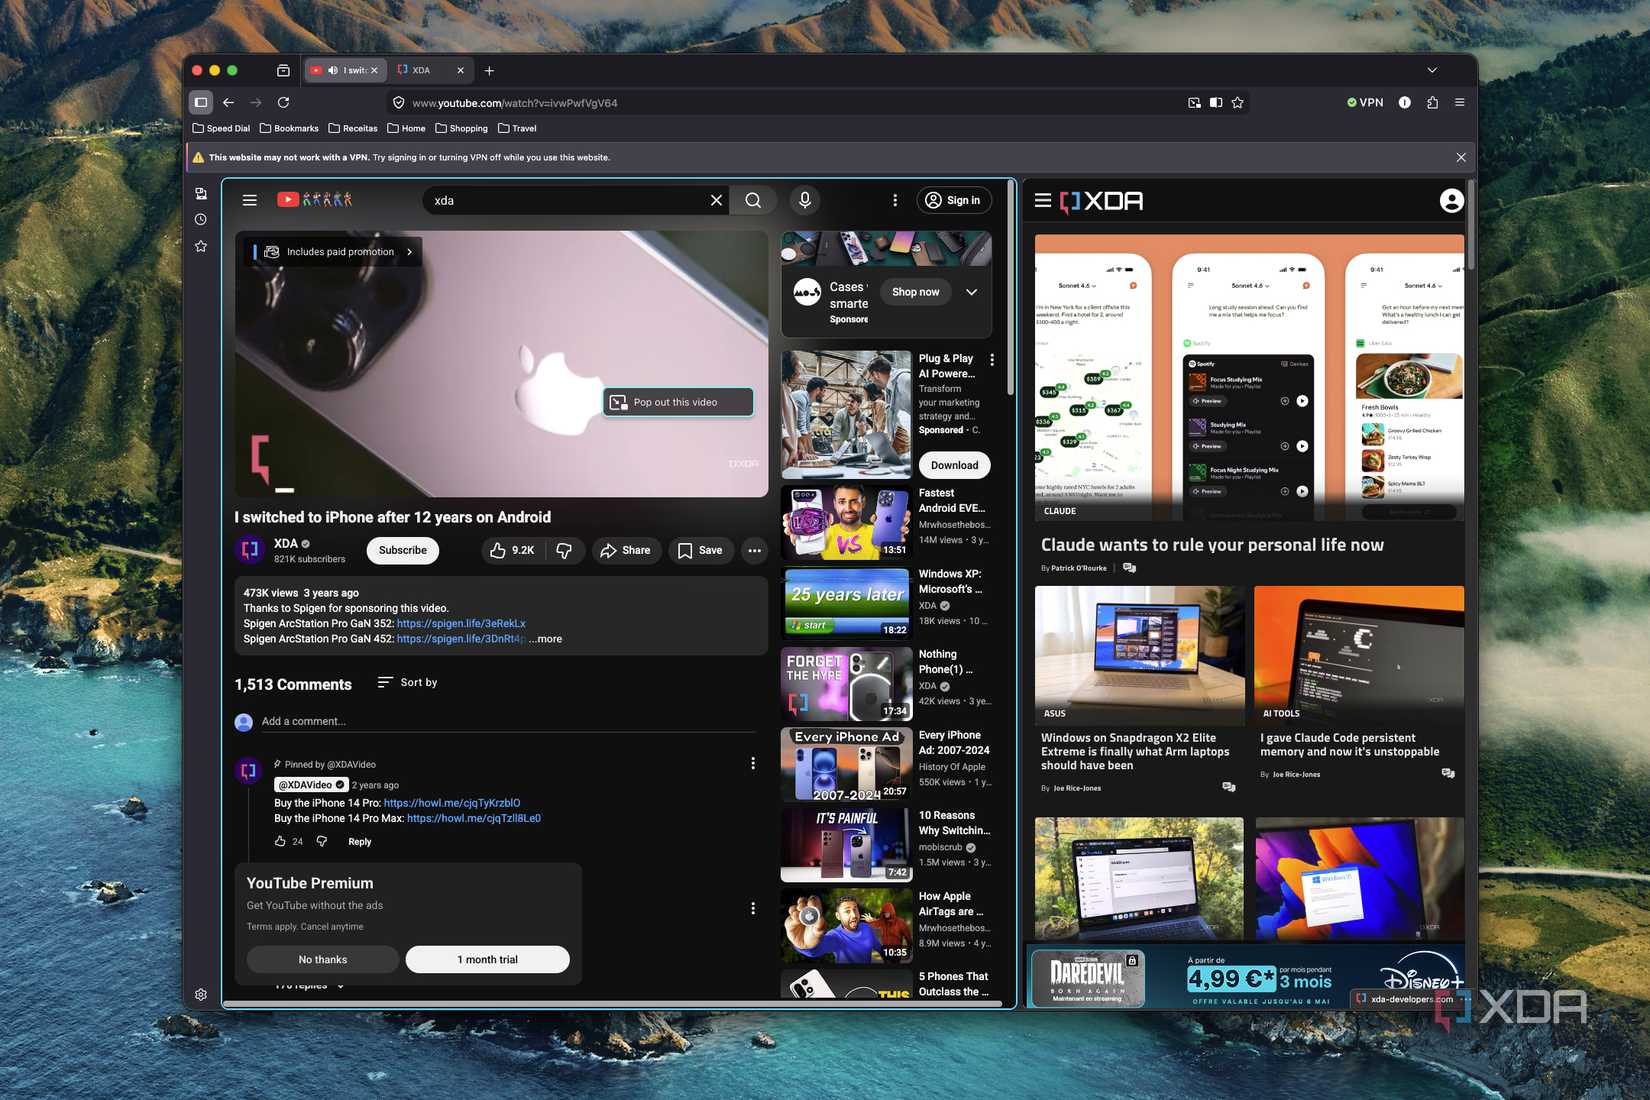Toggle the VPN badge
Image resolution: width=1650 pixels, height=1100 pixels.
[1365, 102]
